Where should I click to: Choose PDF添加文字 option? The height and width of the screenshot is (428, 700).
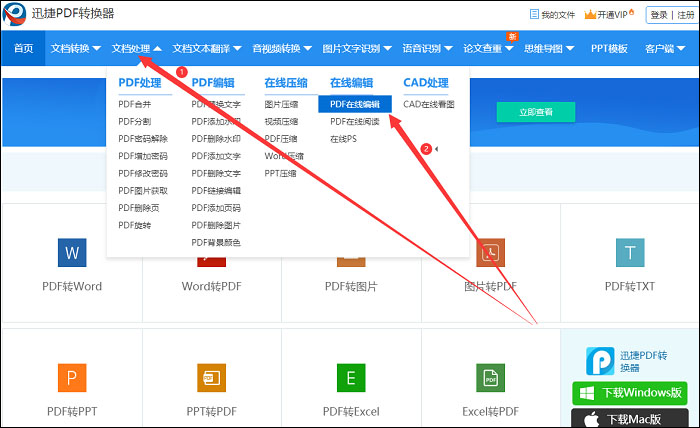coord(216,156)
